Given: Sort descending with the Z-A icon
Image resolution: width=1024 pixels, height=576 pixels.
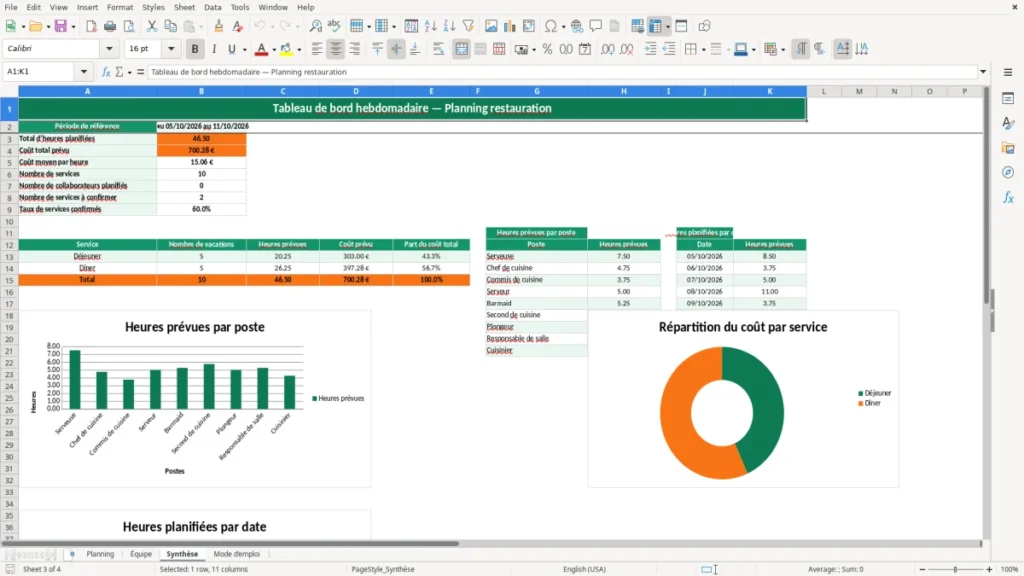Looking at the screenshot, I should click(449, 26).
